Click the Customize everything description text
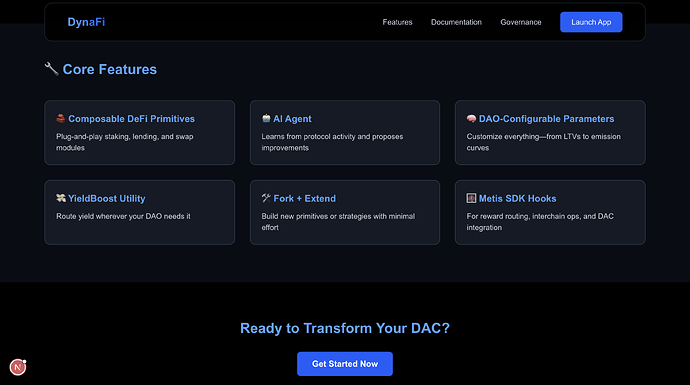 (543, 142)
